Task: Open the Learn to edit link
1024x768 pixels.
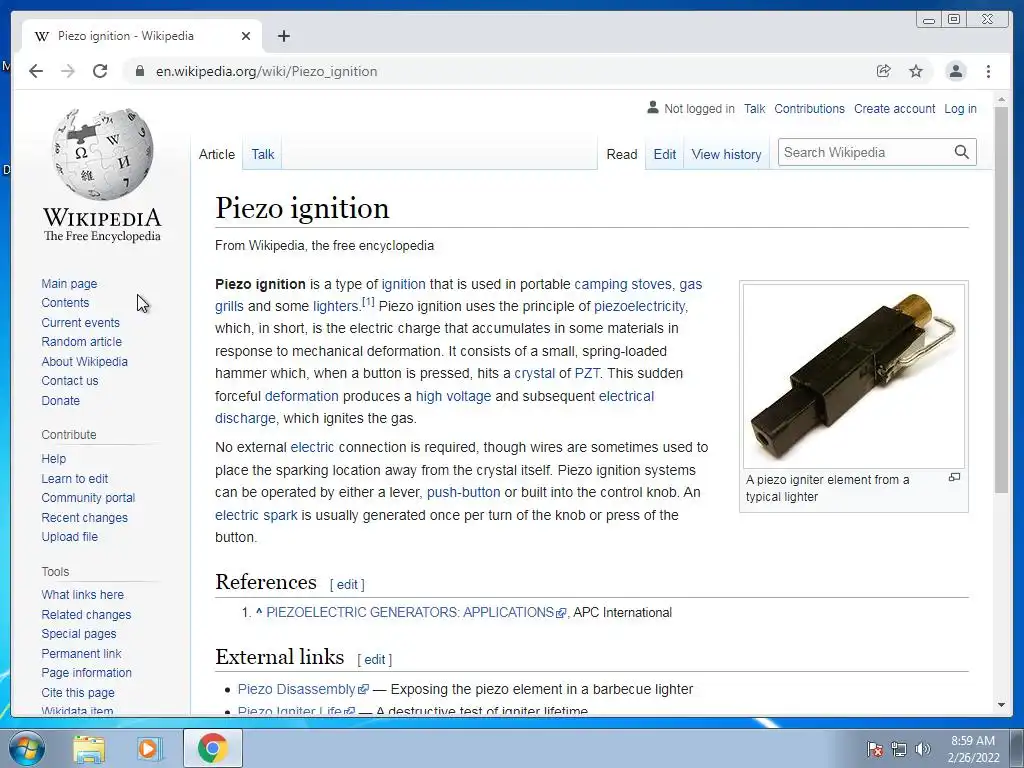Action: coord(74,478)
